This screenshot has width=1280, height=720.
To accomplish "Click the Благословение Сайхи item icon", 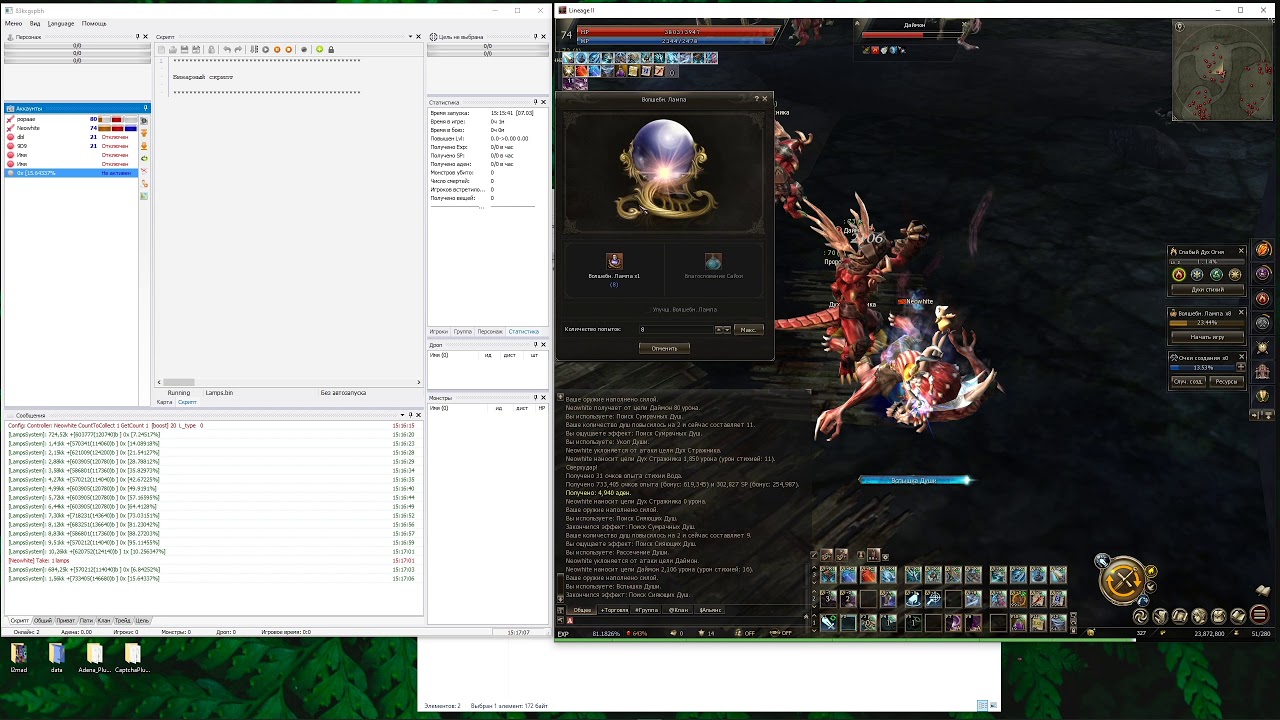I will coord(713,261).
